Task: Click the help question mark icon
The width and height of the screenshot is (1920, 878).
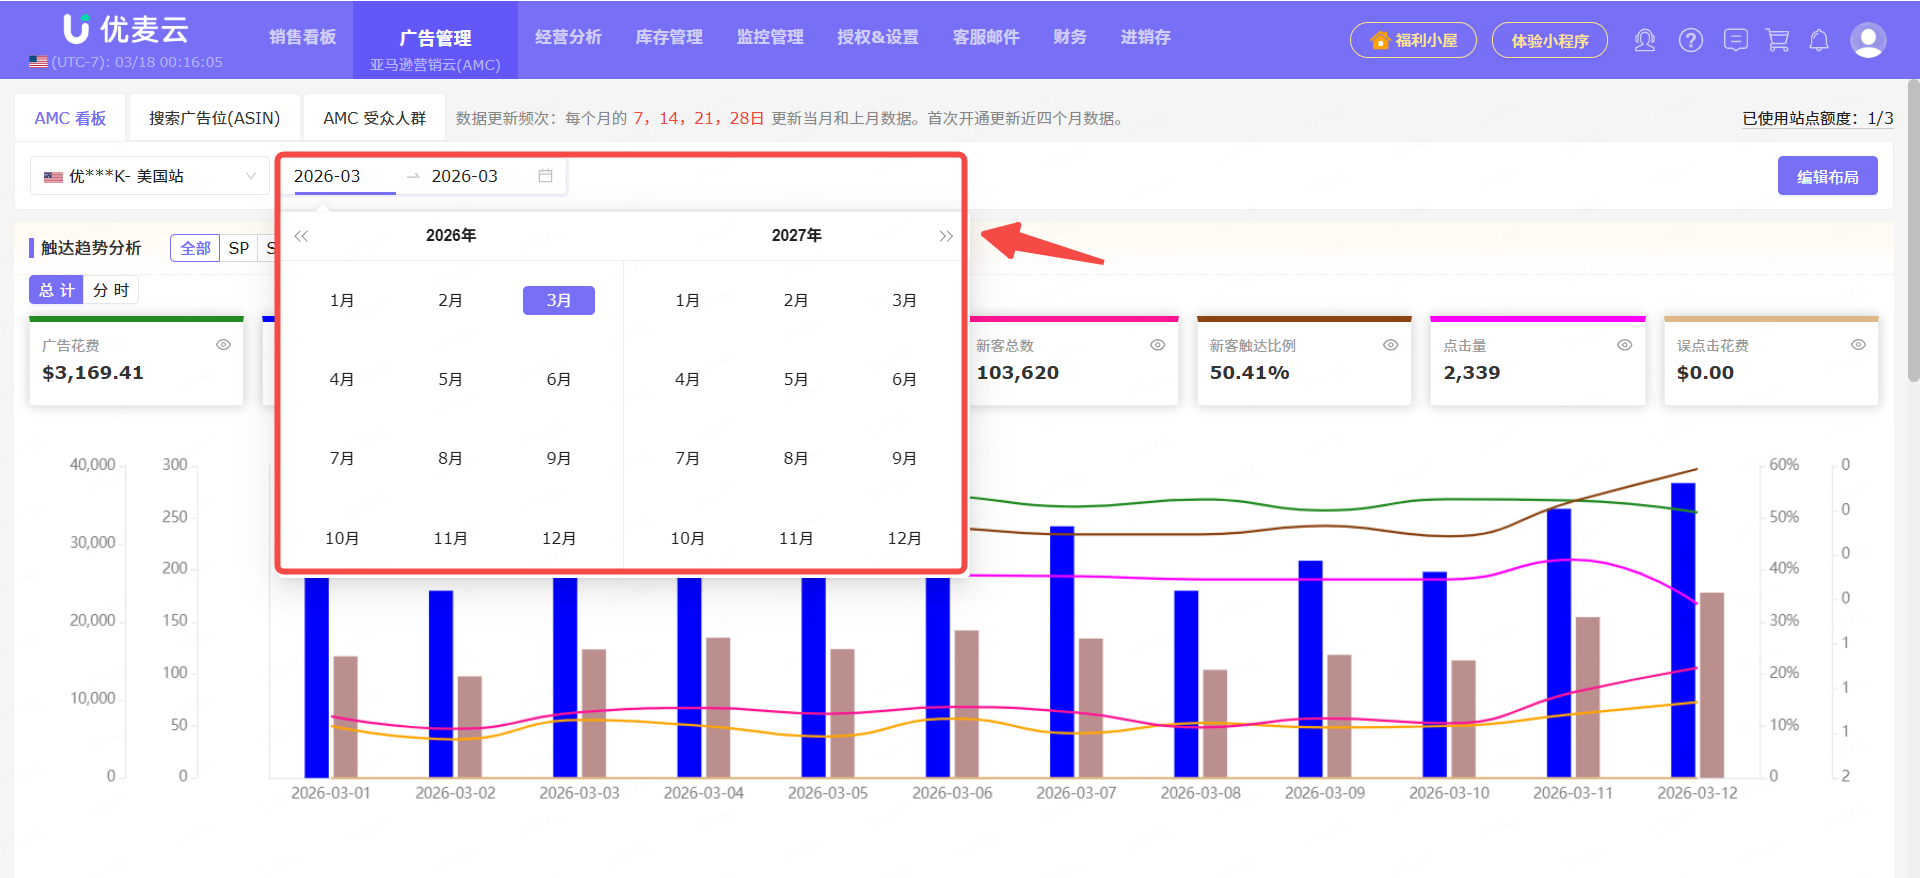Action: pos(1690,40)
